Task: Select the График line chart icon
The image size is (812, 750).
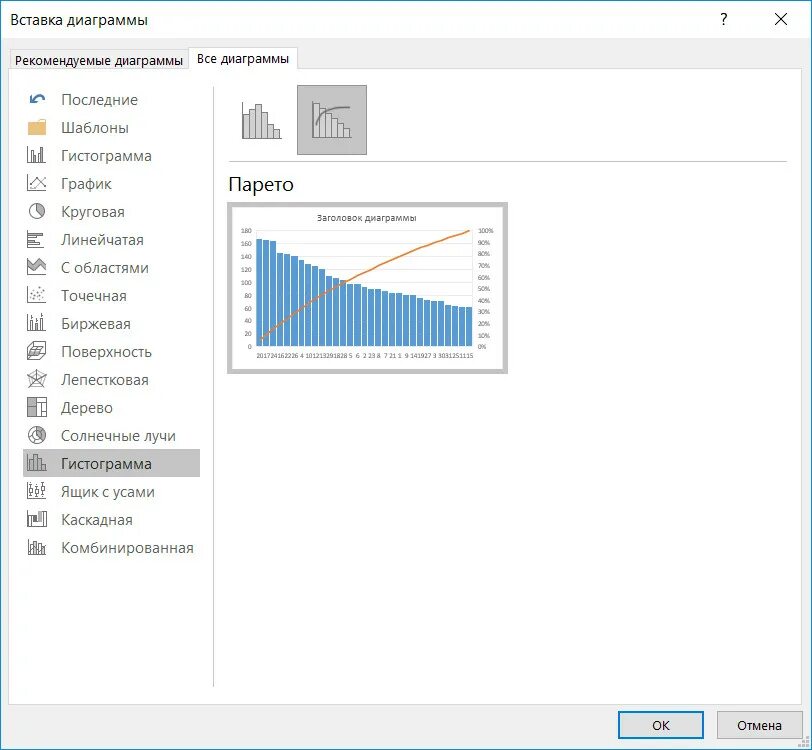Action: [37, 183]
